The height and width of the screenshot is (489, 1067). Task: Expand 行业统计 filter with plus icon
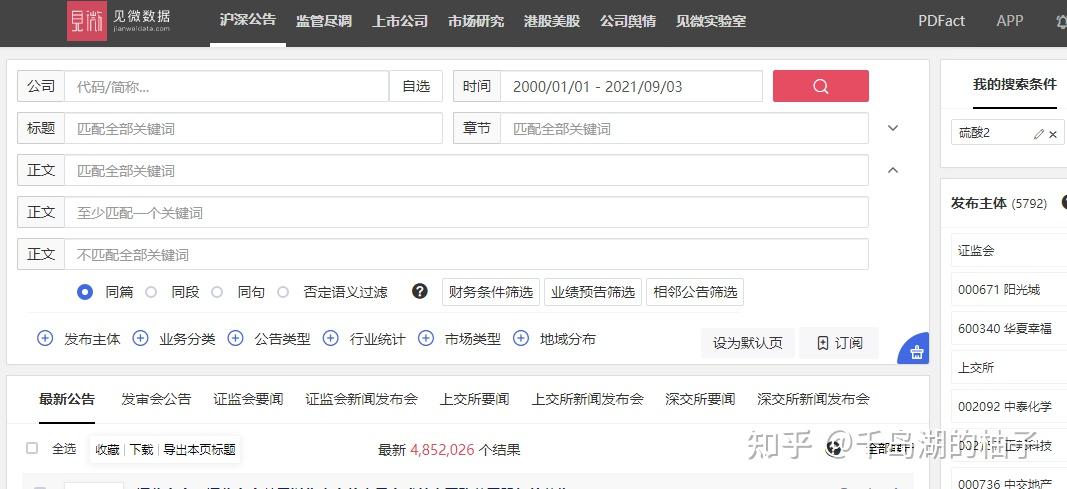coord(331,338)
